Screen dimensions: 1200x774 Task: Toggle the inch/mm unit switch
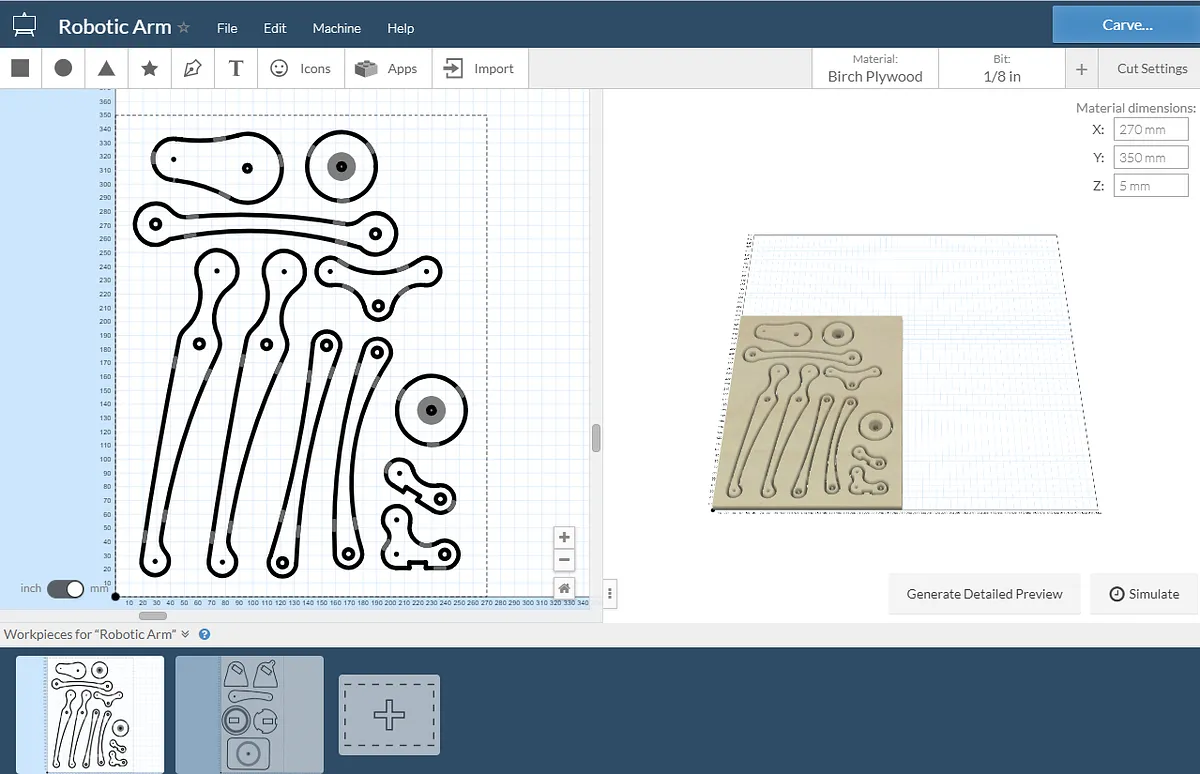click(x=66, y=588)
